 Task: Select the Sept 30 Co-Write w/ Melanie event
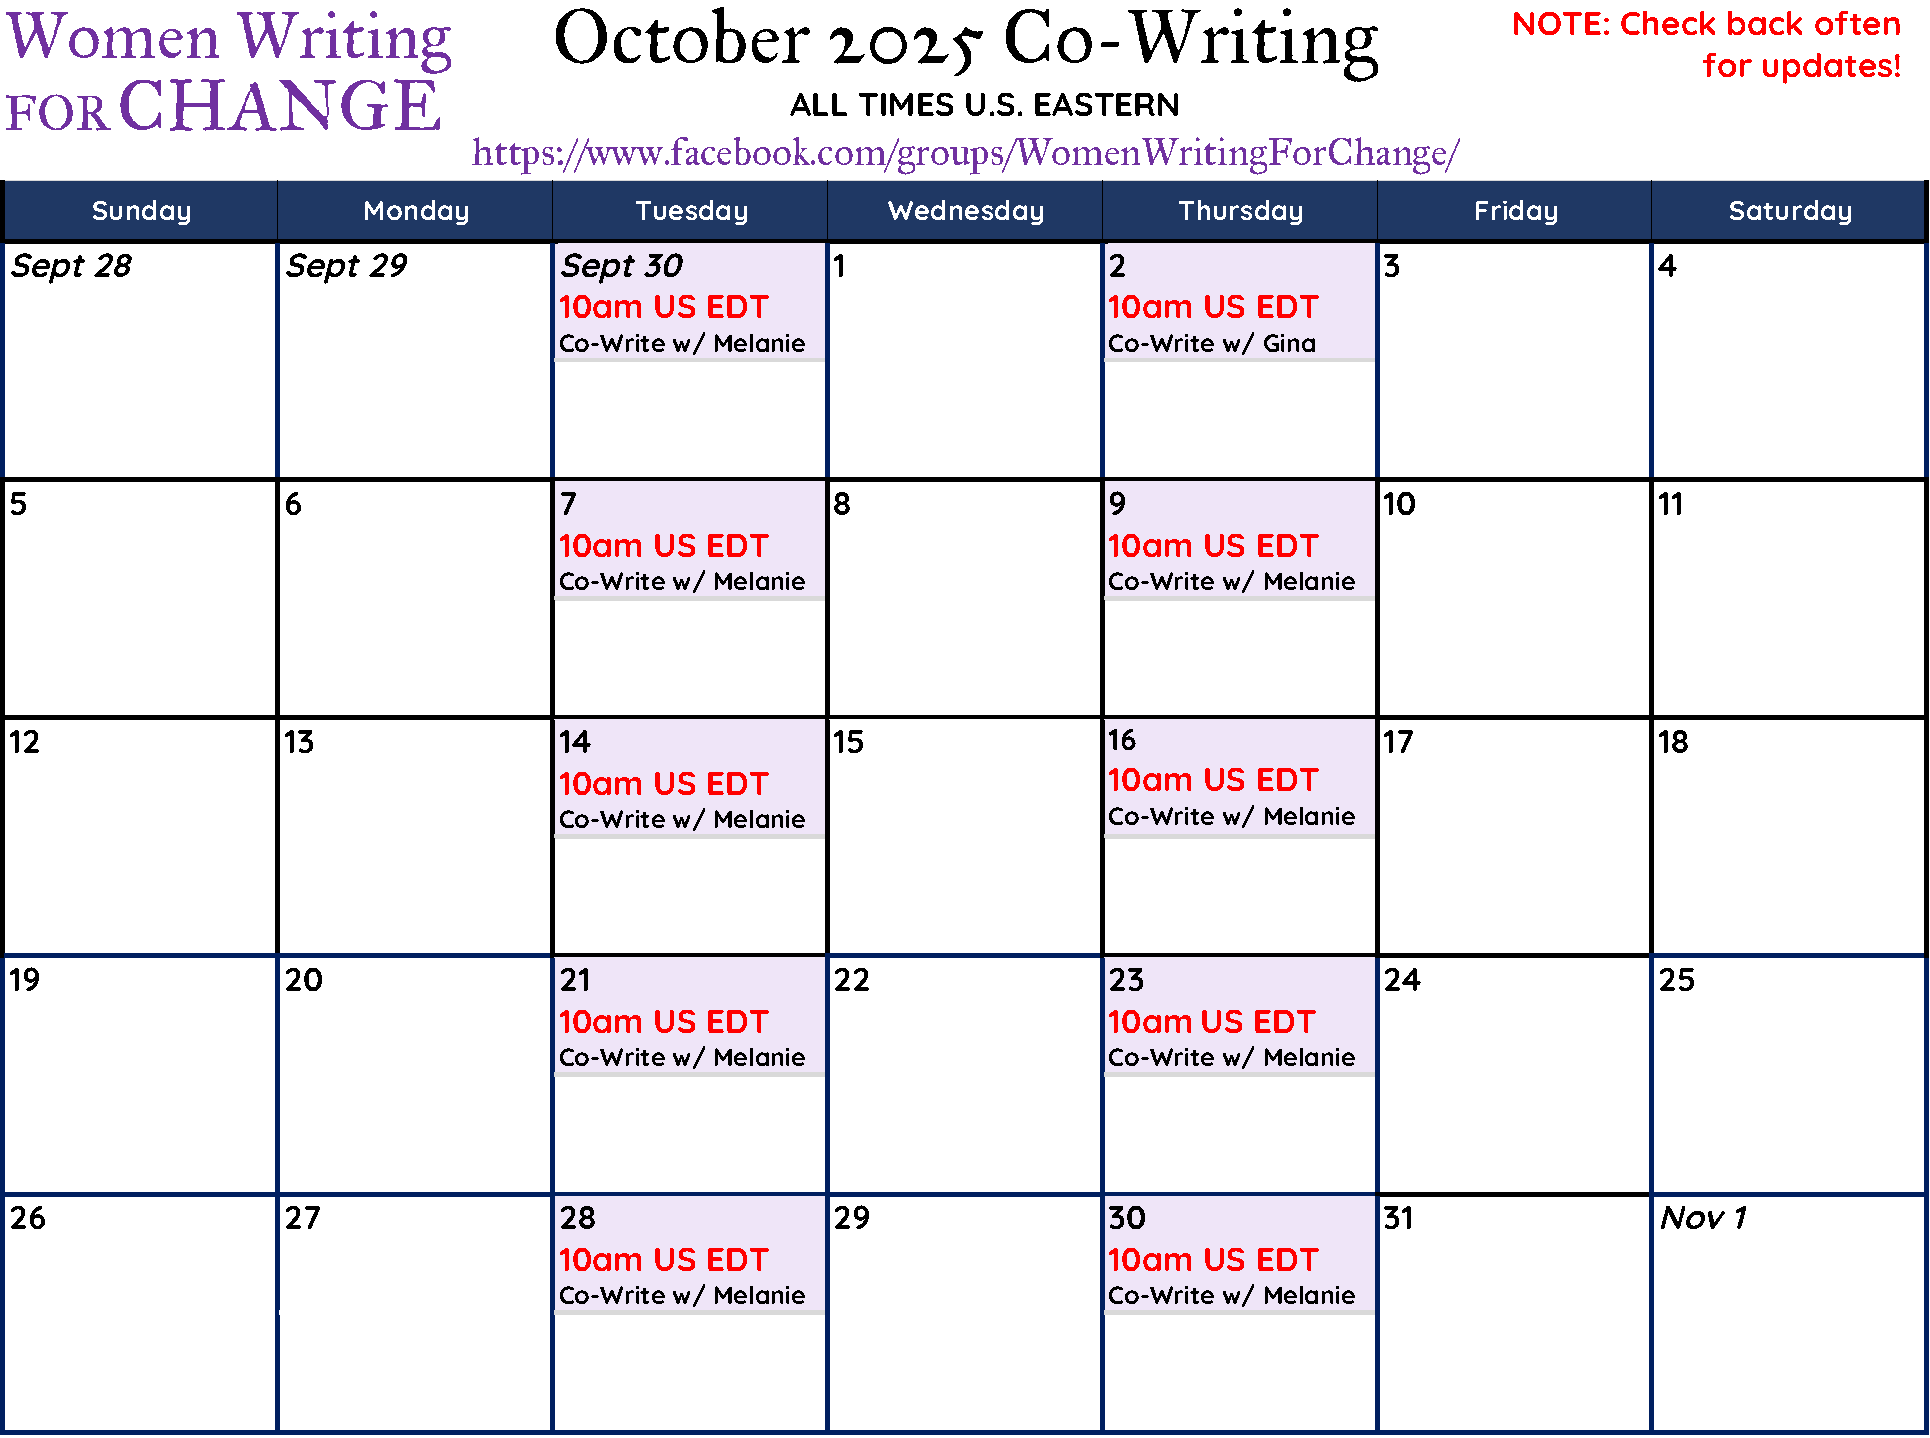point(690,302)
